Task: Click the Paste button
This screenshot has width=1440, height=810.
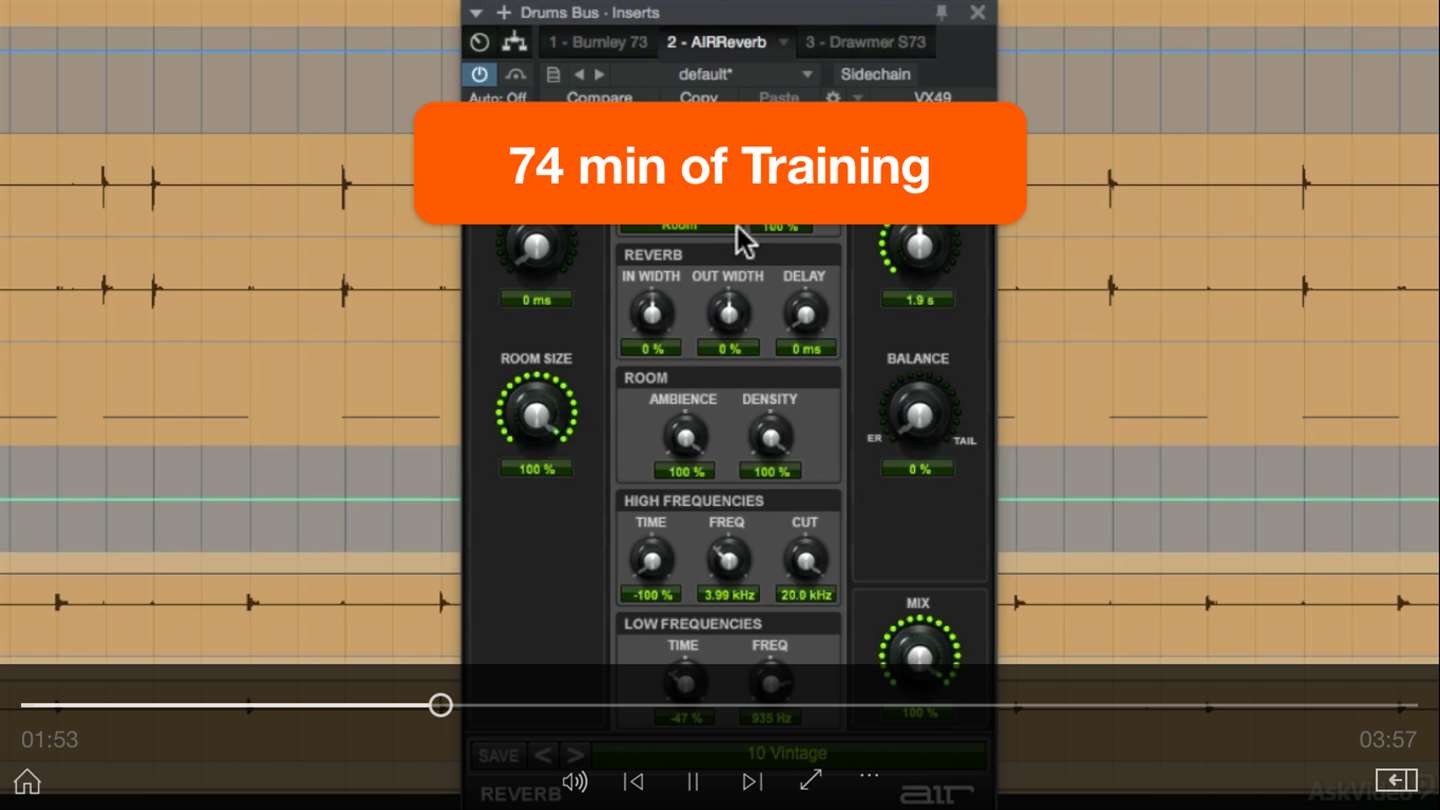Action: pos(778,97)
